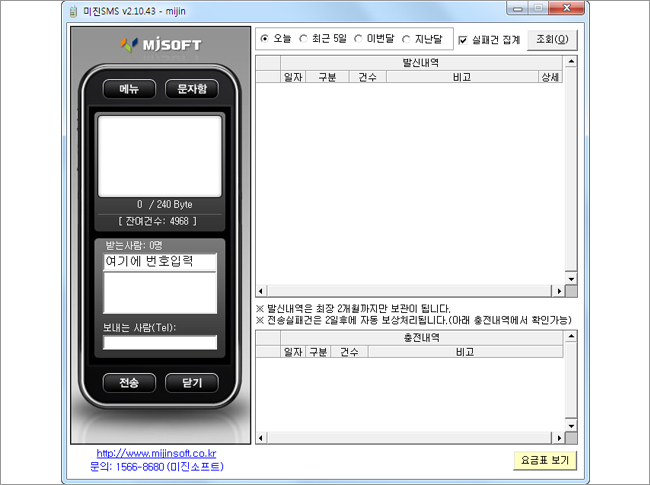
Task: Click 일자 column header in 발신내역
Action: pyautogui.click(x=293, y=77)
